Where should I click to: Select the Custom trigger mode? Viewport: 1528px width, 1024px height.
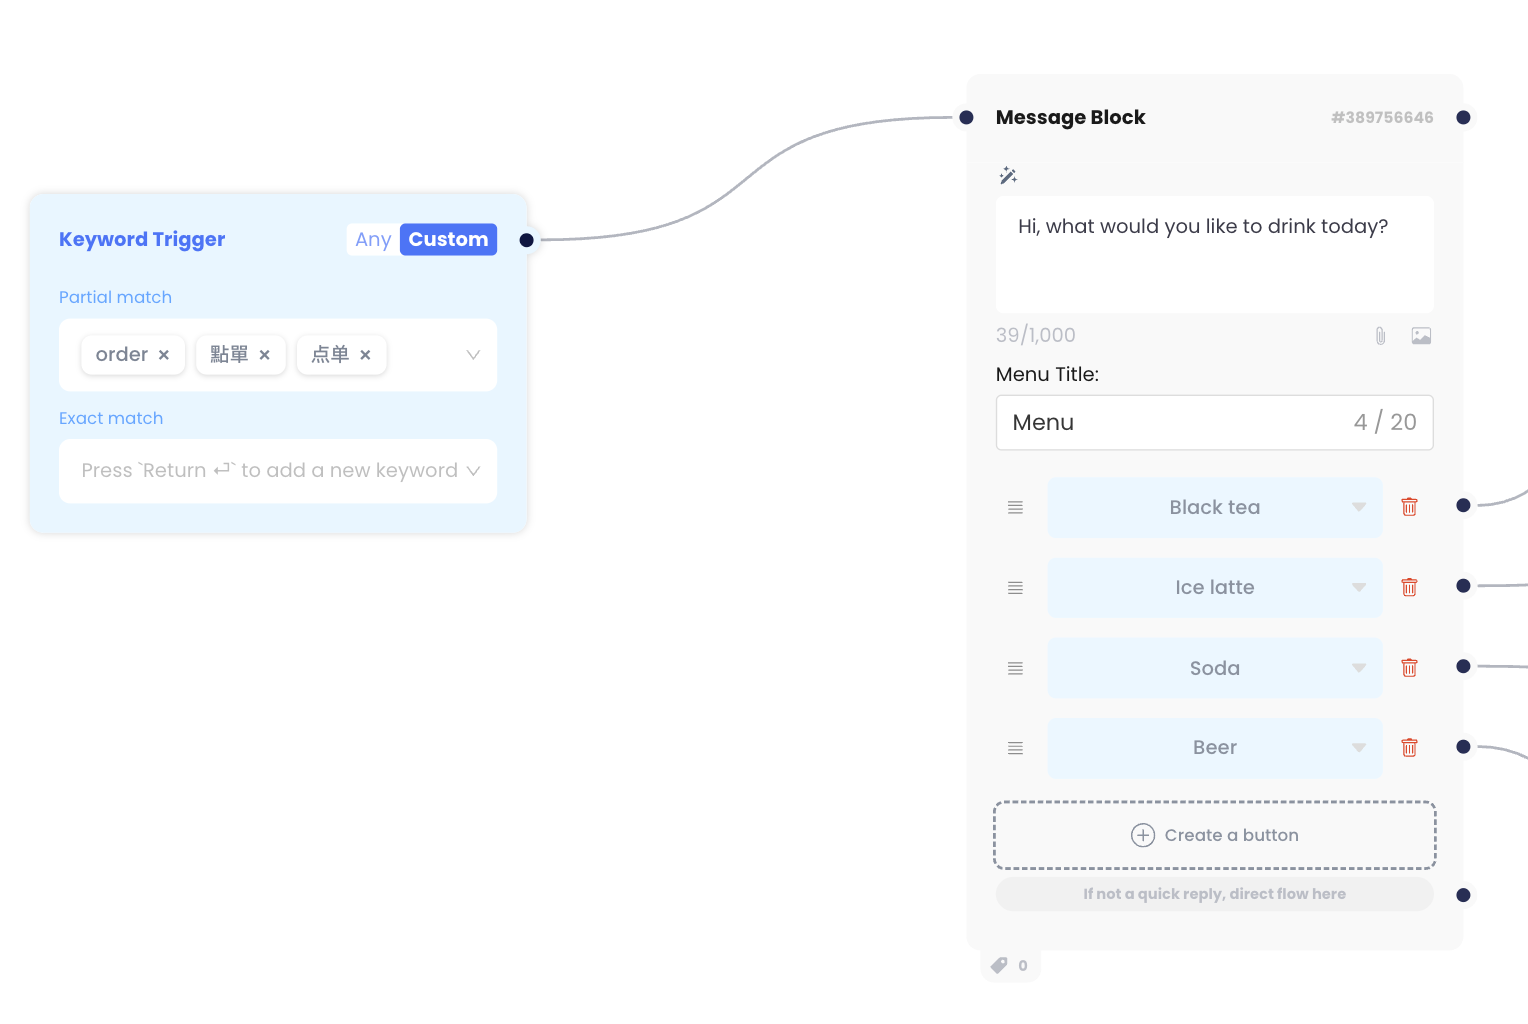tap(448, 240)
